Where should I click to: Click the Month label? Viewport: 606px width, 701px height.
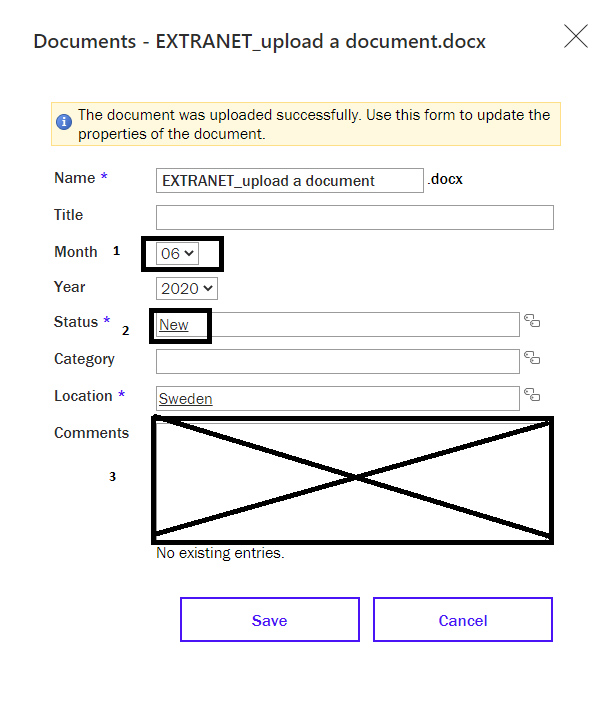click(76, 252)
